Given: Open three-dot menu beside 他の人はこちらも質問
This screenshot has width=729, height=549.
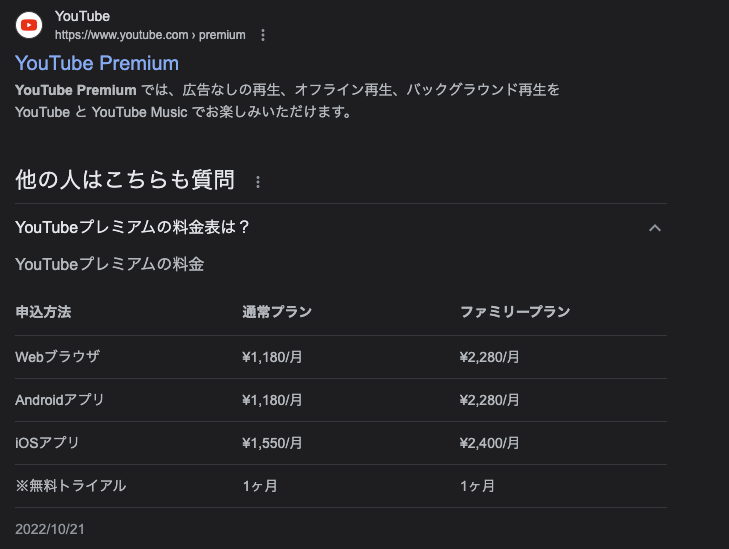Looking at the screenshot, I should (258, 182).
